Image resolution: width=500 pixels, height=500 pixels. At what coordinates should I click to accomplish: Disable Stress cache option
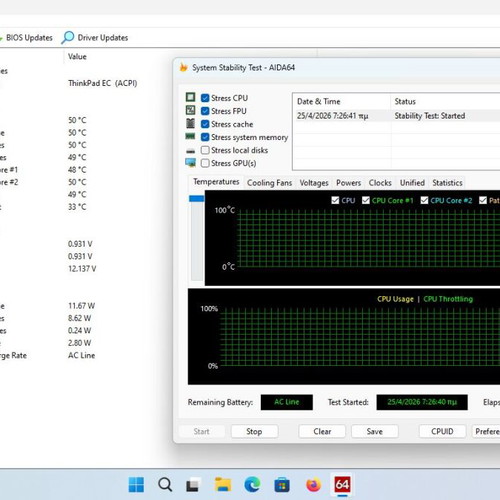205,124
